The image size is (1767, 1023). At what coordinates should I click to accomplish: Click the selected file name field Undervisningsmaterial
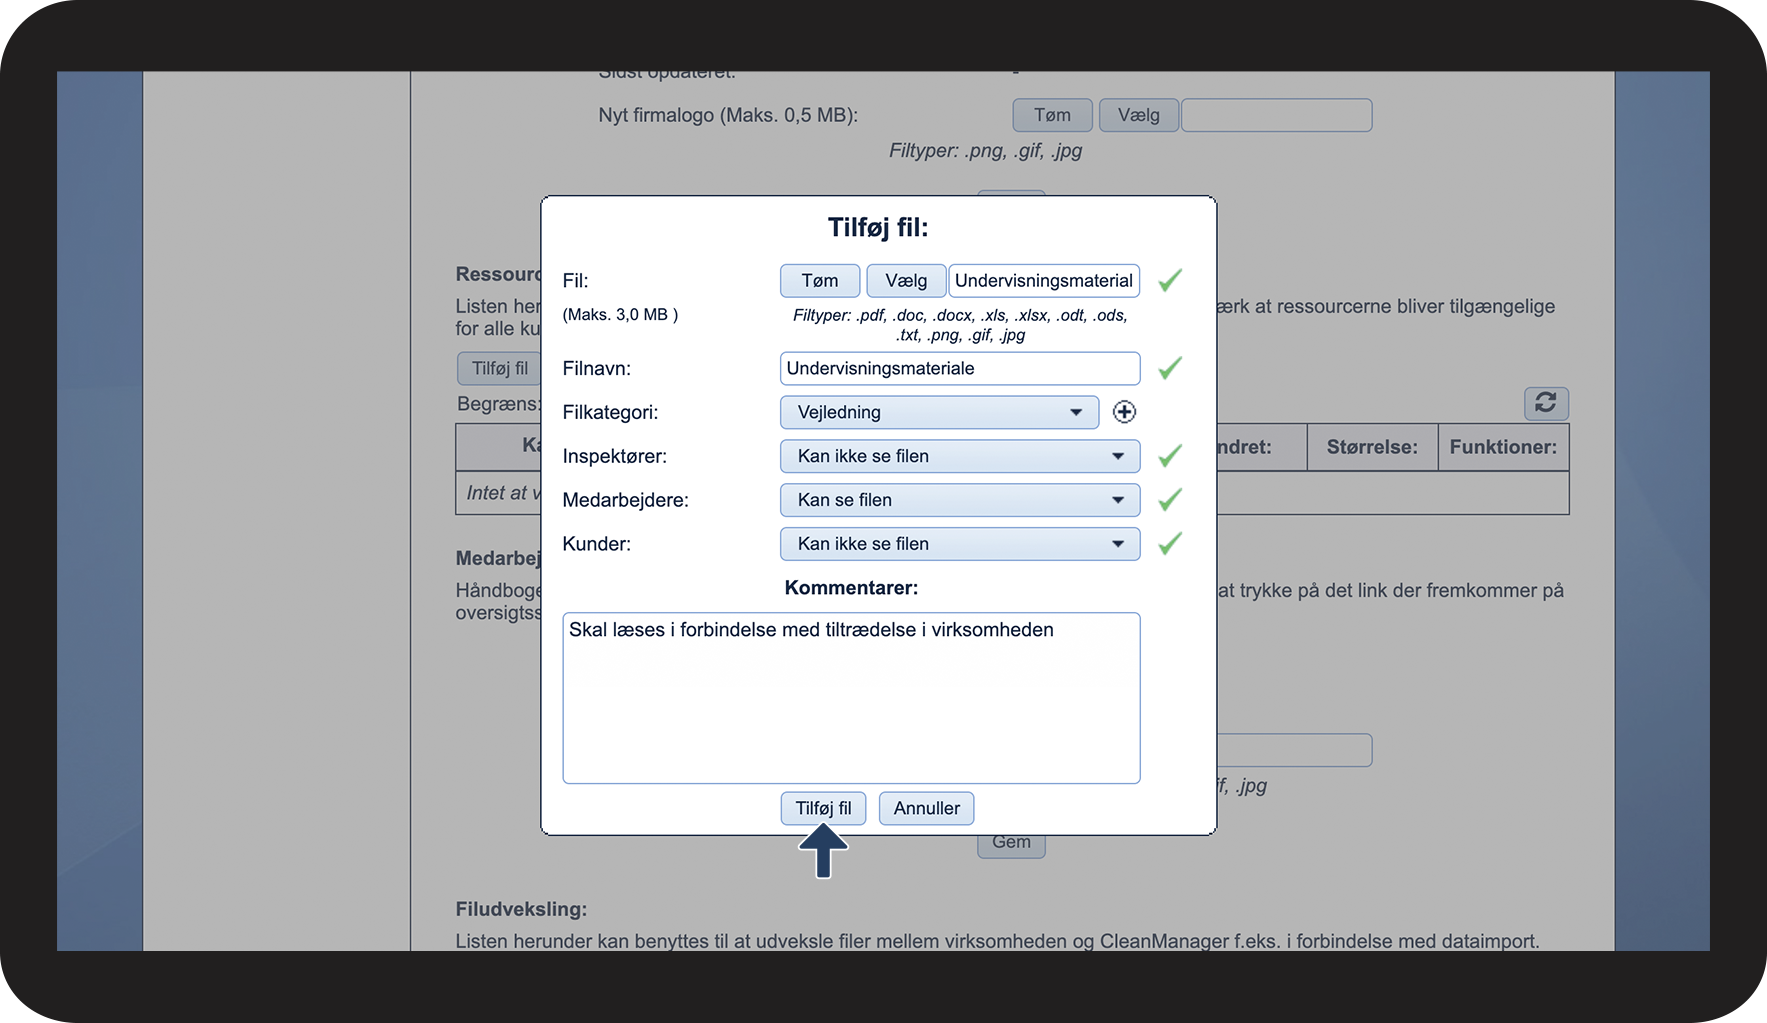coord(1043,281)
